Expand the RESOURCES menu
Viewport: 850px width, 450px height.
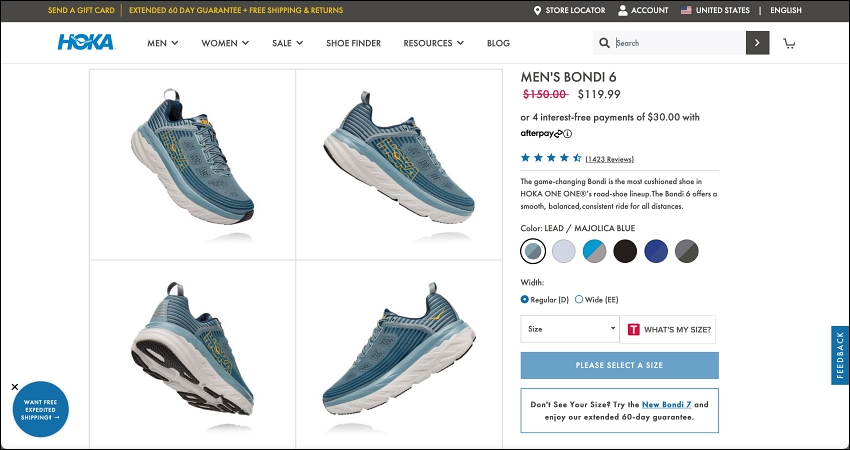point(434,43)
